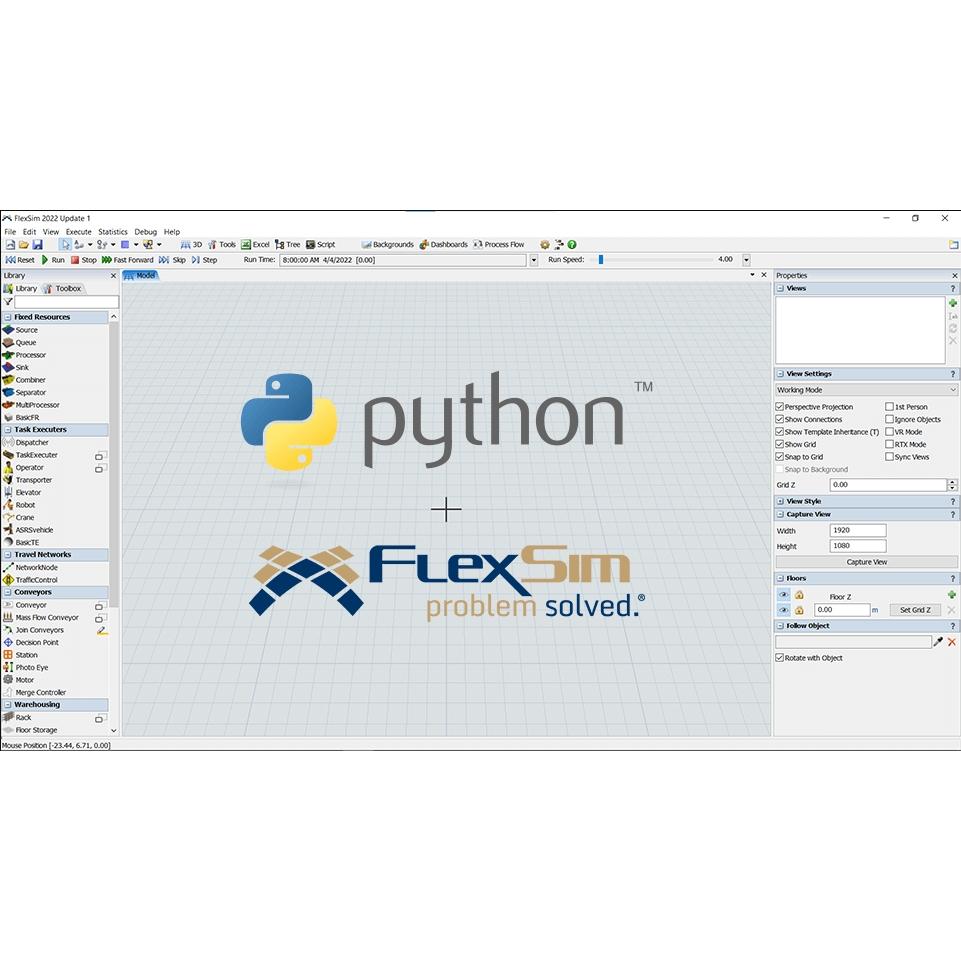This screenshot has width=961, height=961.
Task: Collapse the Warehousing group
Action: [8, 705]
